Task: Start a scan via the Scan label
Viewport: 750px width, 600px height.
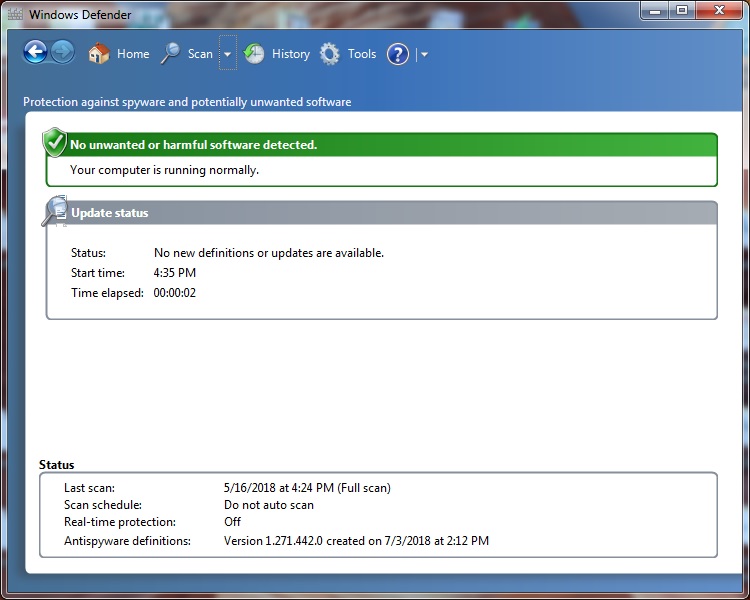Action: click(200, 54)
